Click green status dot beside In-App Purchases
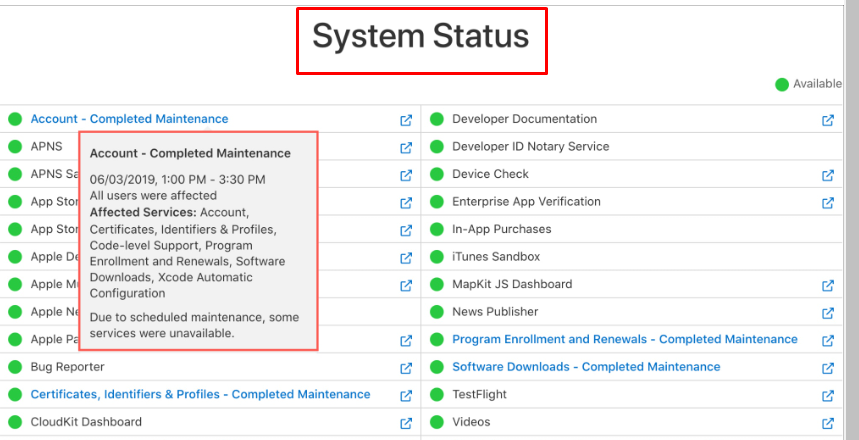Viewport: 859px width, 440px height. coord(437,229)
